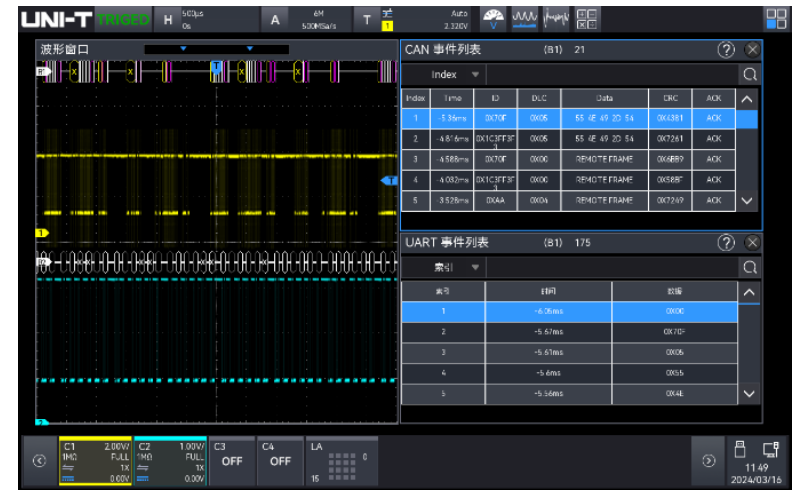Toggle channel C3 on
The height and width of the screenshot is (491, 803).
click(x=231, y=460)
